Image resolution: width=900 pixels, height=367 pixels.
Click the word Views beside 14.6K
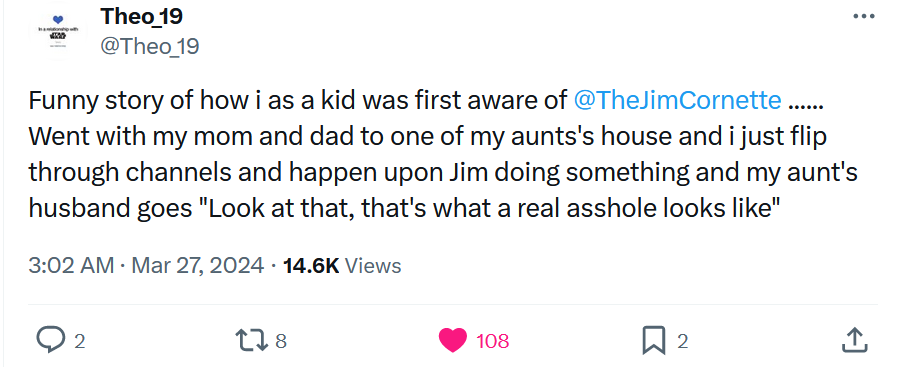click(374, 266)
